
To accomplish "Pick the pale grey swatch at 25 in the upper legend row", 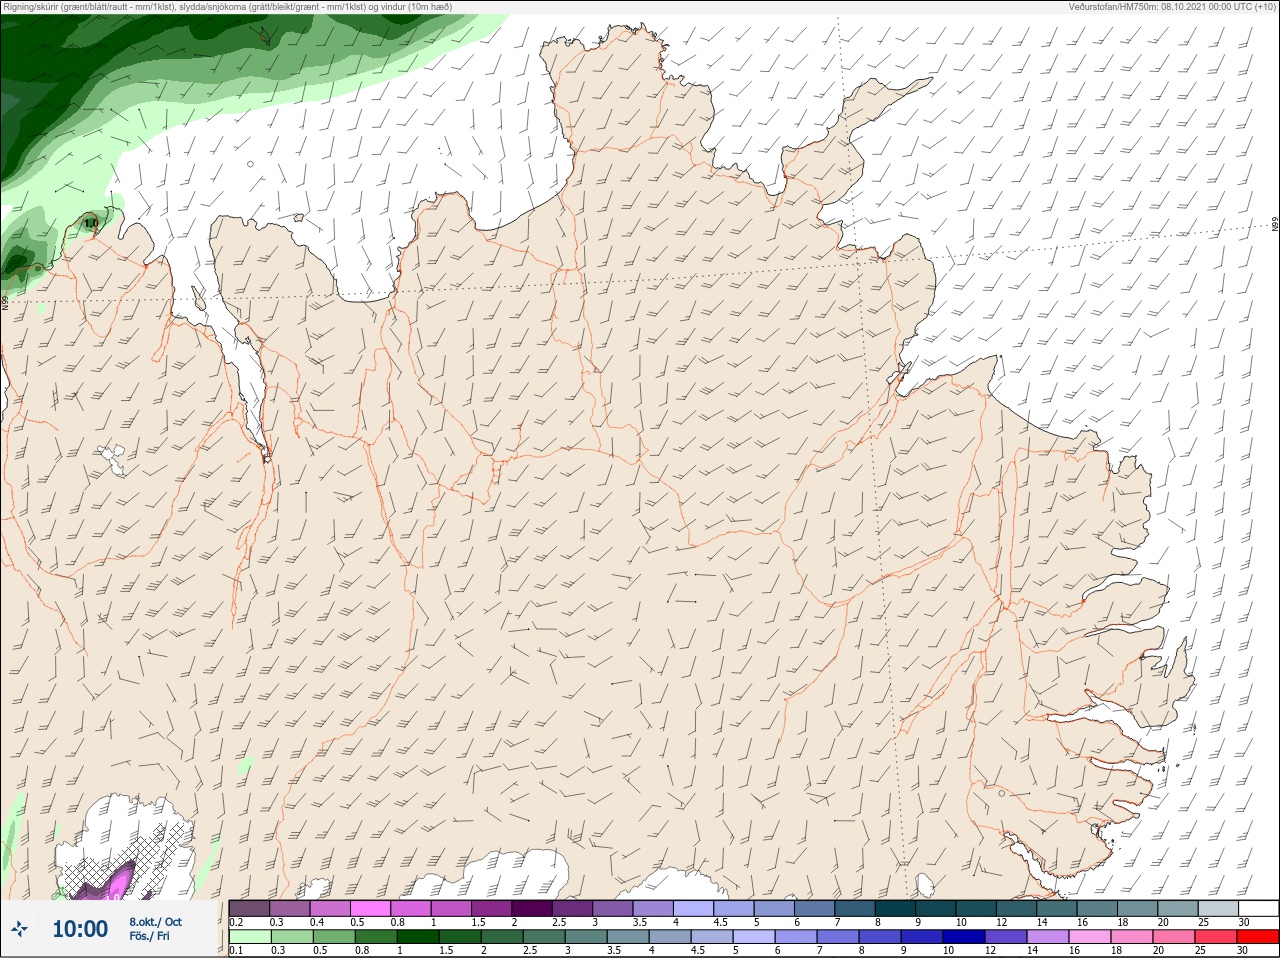I will 1219,908.
